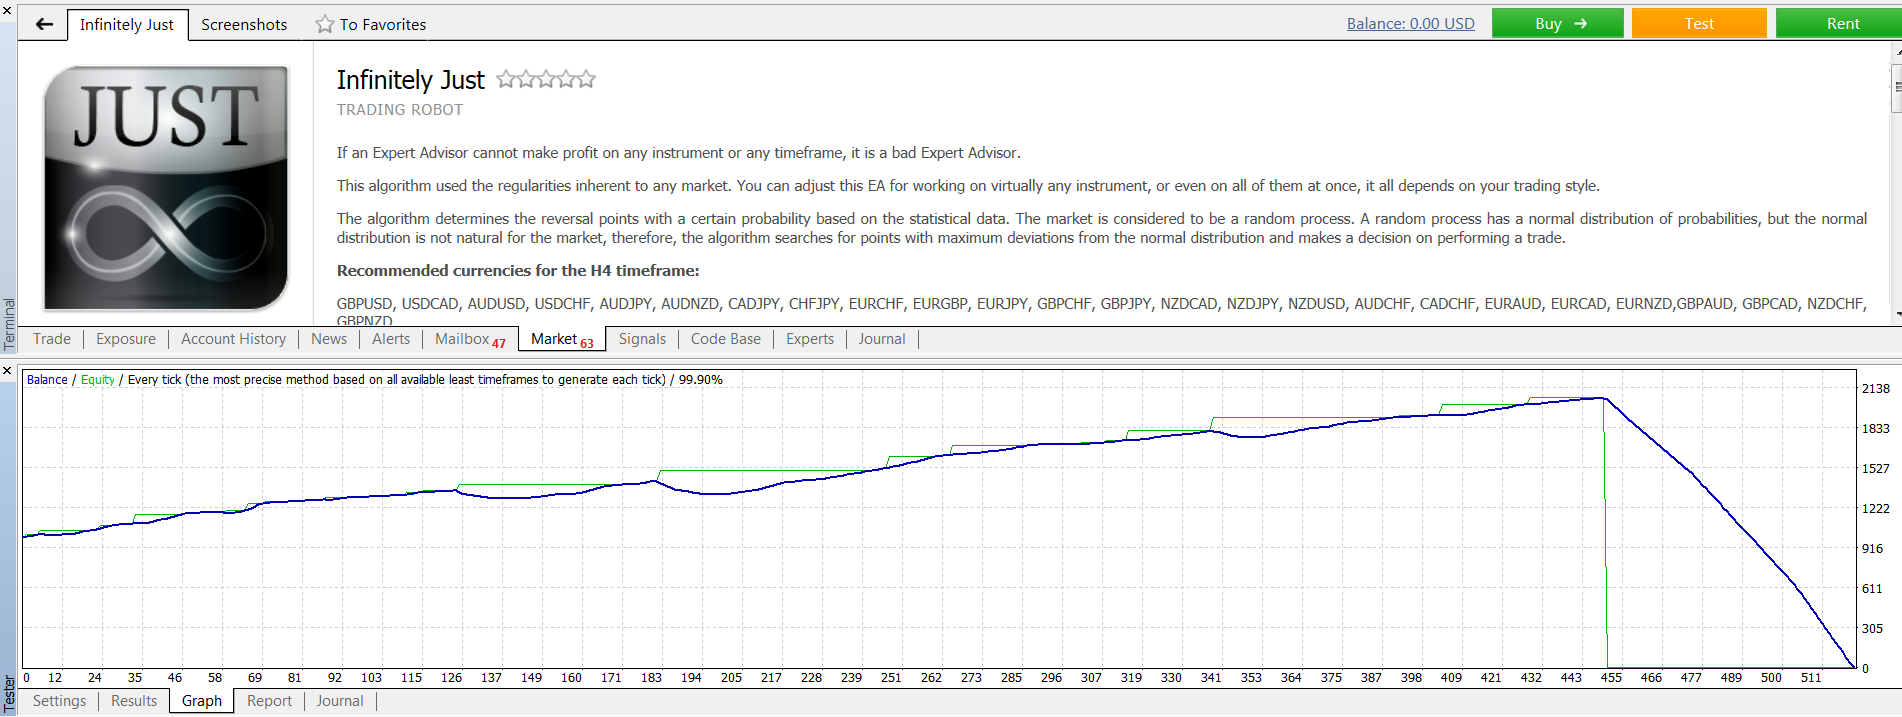Click the Balance legend label on graph
The width and height of the screenshot is (1902, 717).
(x=47, y=380)
